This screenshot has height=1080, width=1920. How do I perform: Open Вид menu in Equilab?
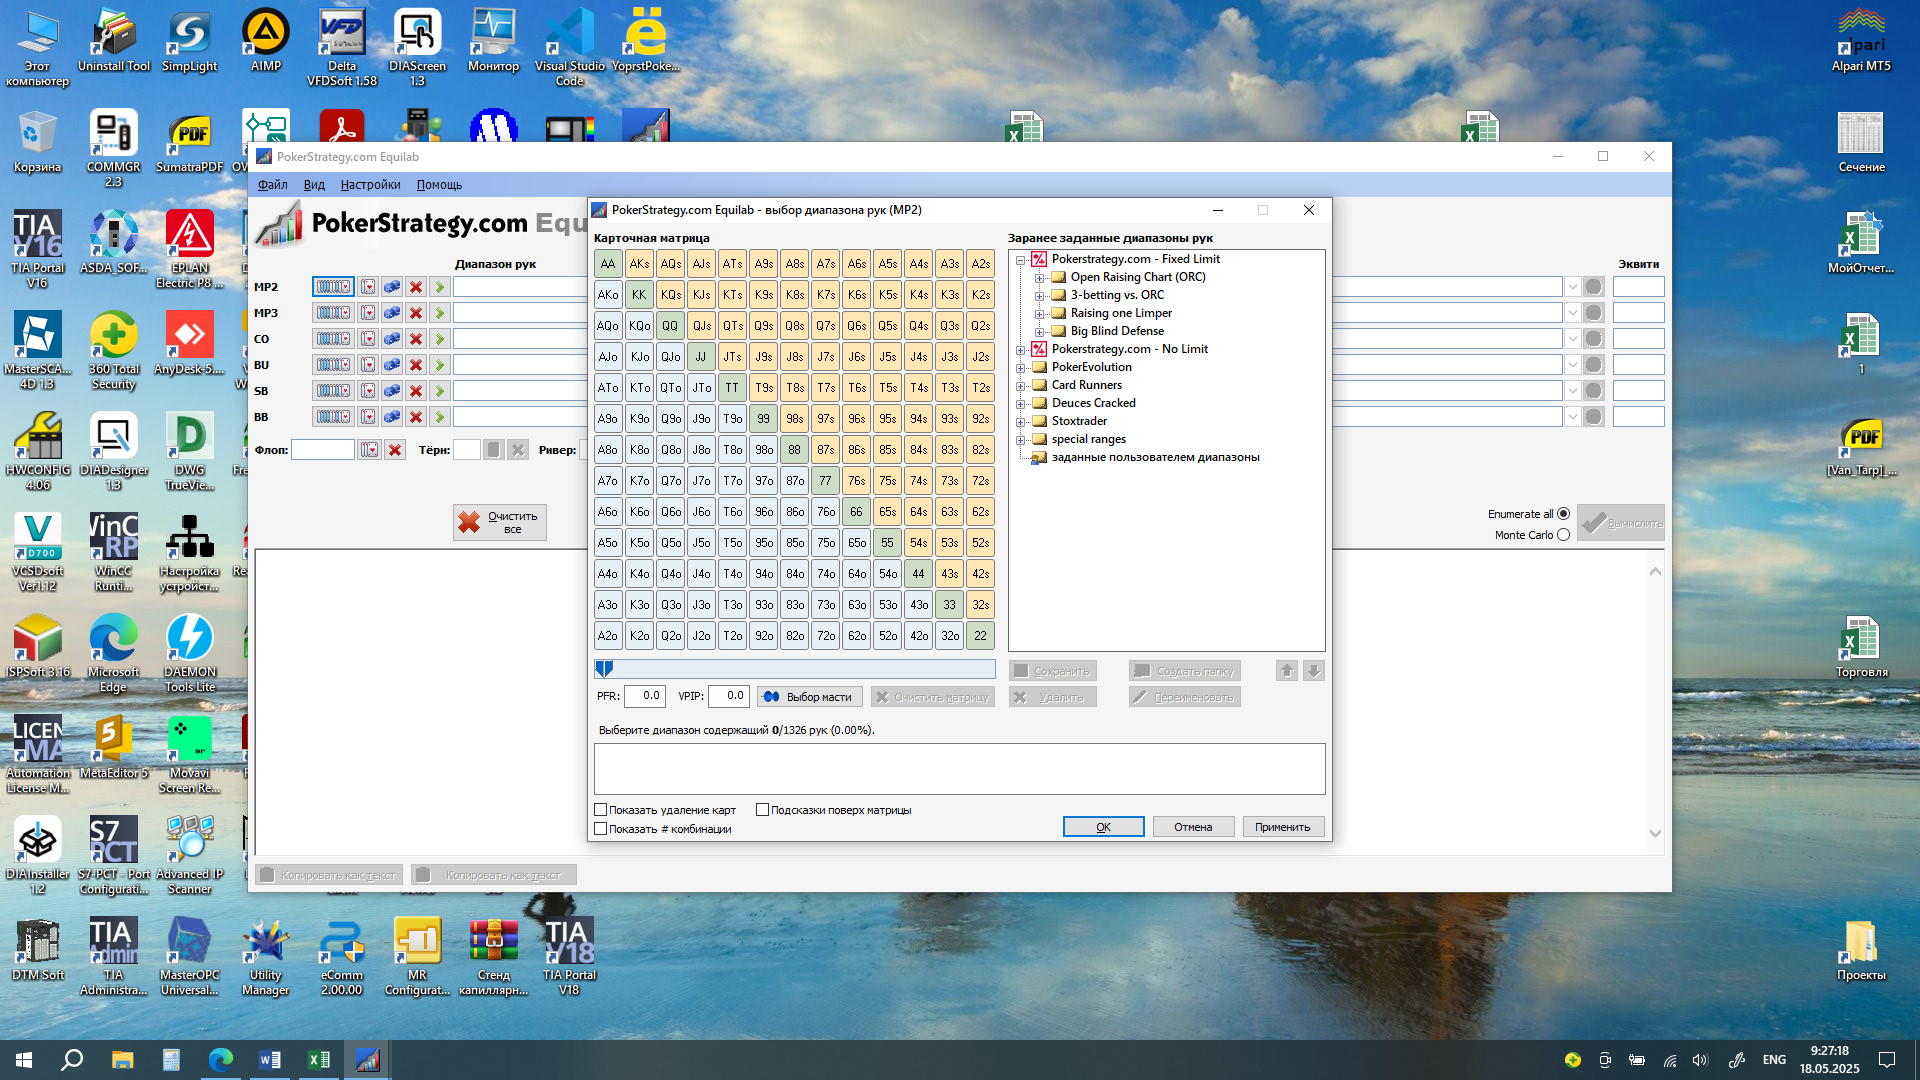(x=314, y=185)
